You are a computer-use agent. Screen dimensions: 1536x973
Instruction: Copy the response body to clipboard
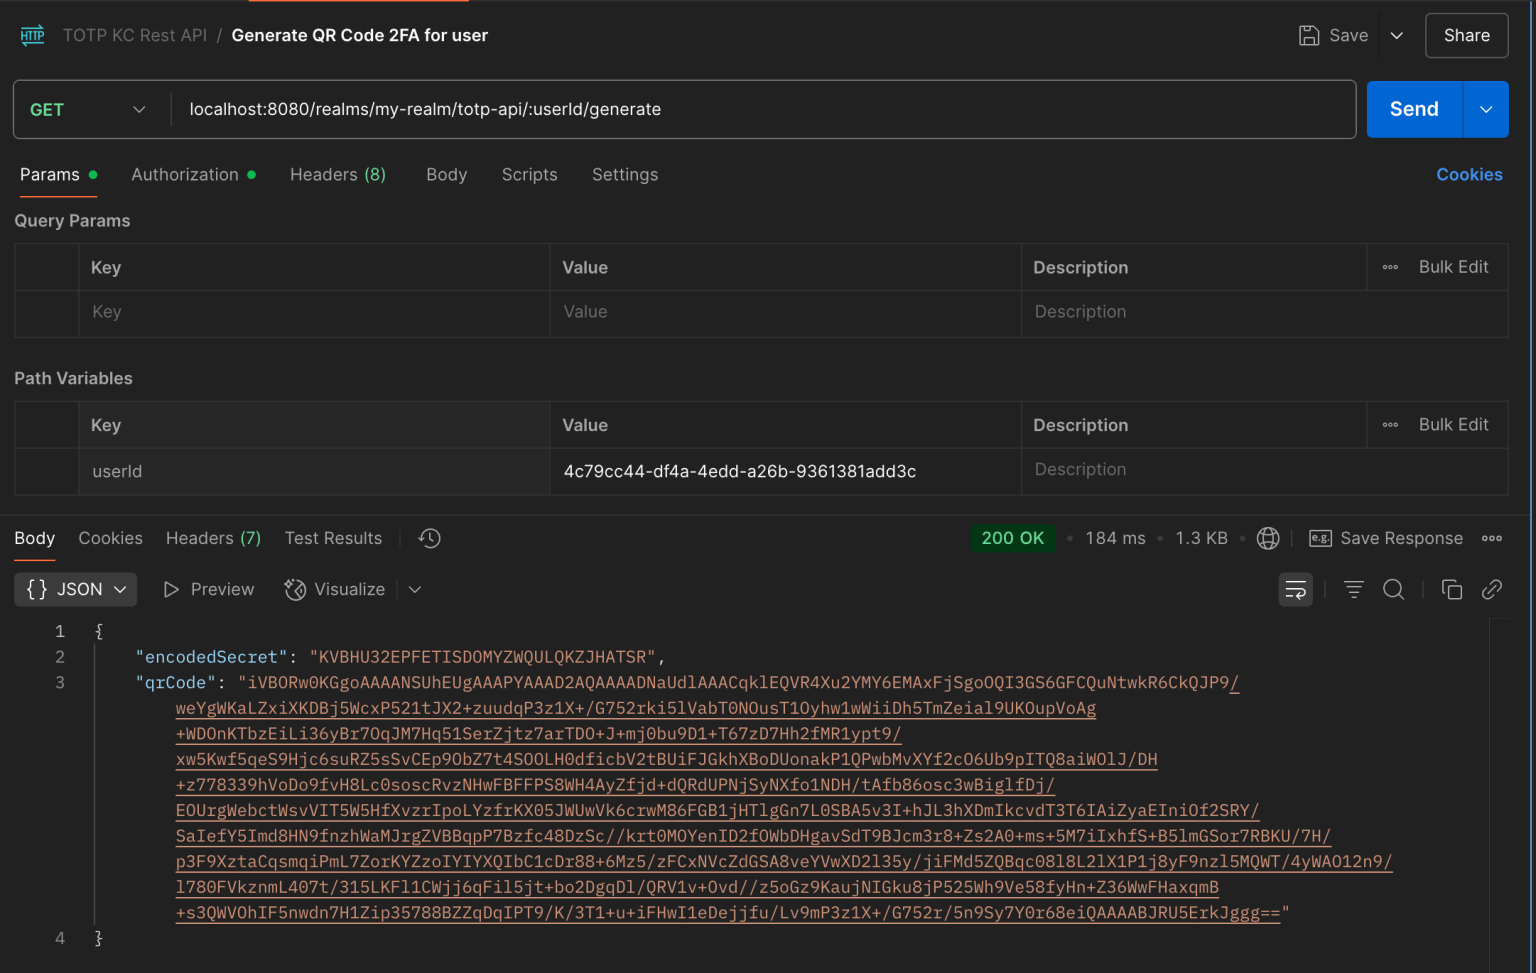tap(1452, 589)
